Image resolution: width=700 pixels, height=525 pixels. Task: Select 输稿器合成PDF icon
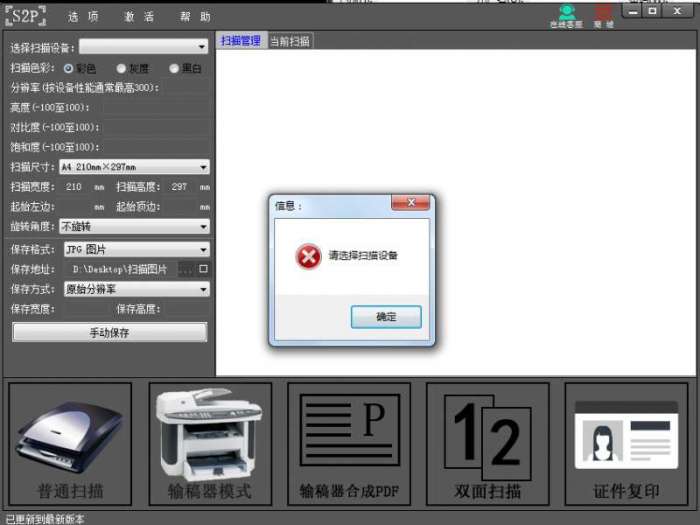tap(349, 444)
